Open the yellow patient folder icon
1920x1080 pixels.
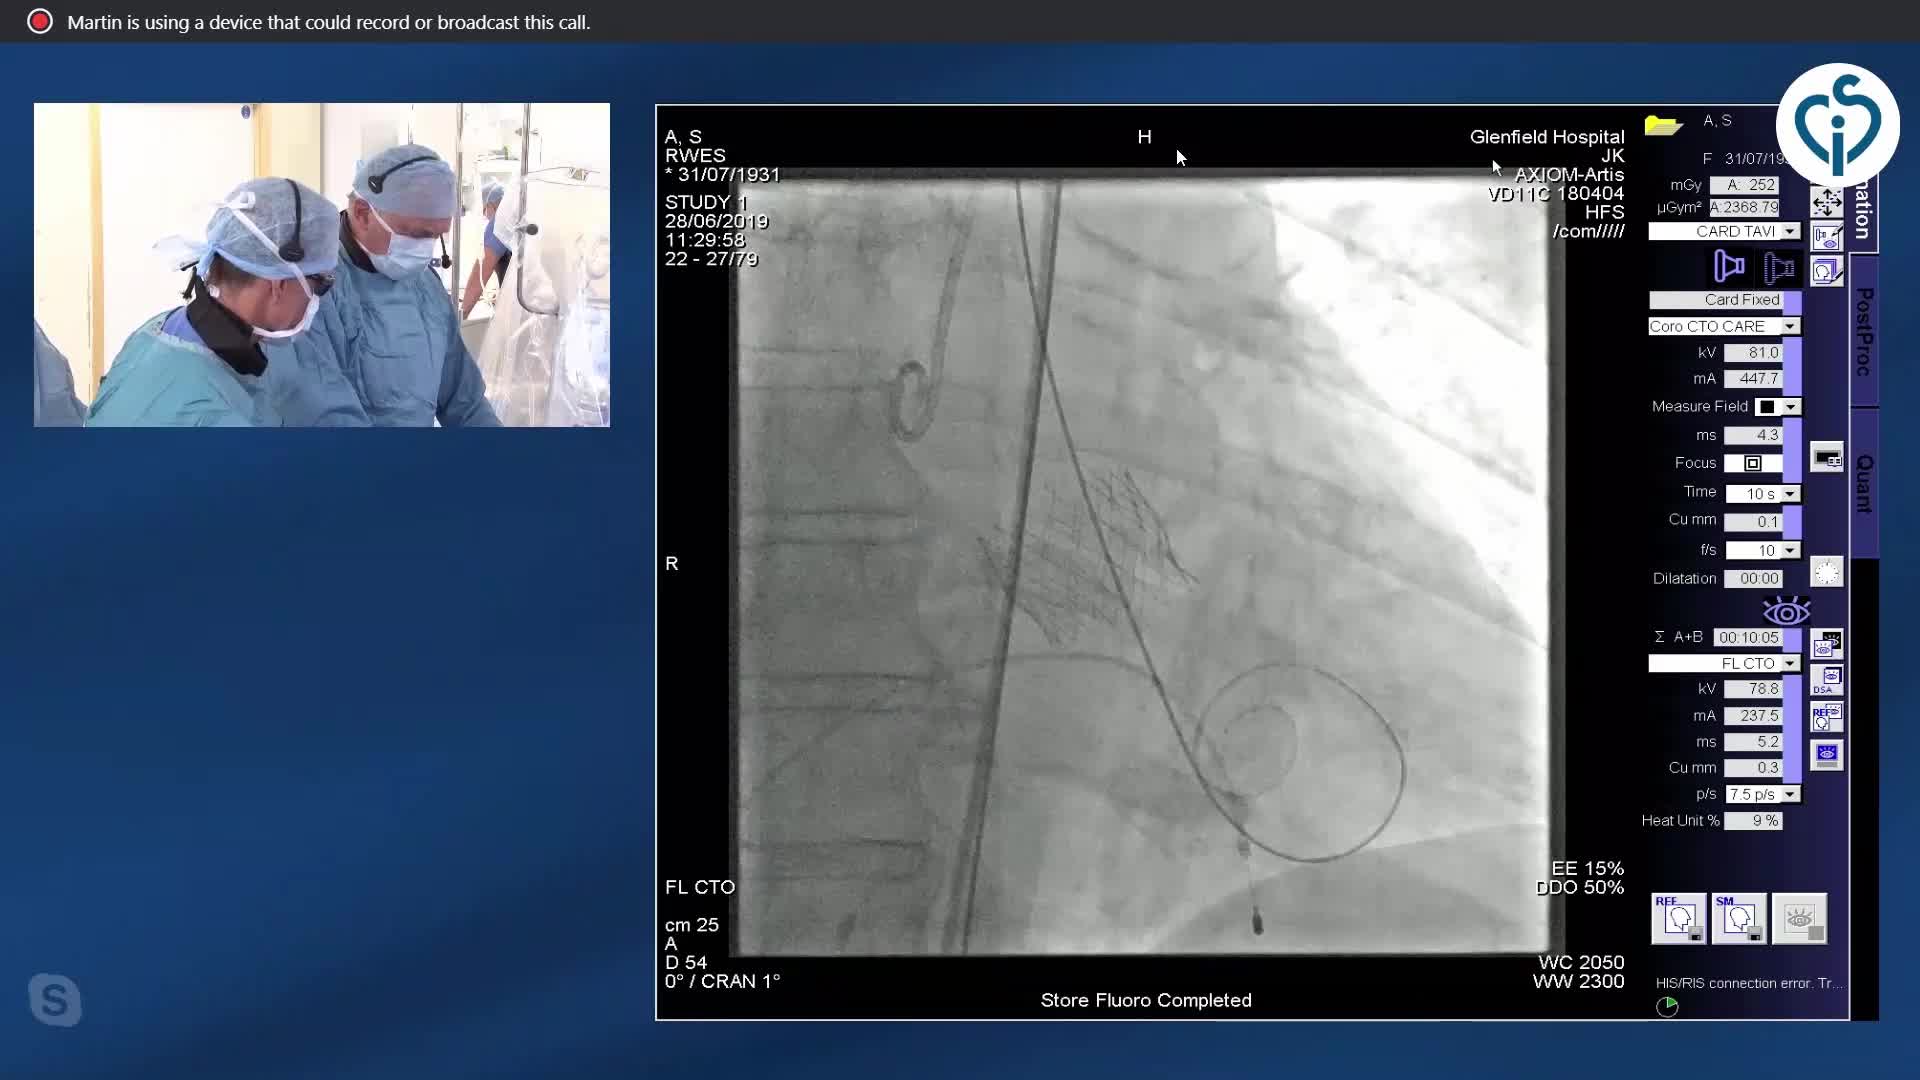tap(1663, 126)
